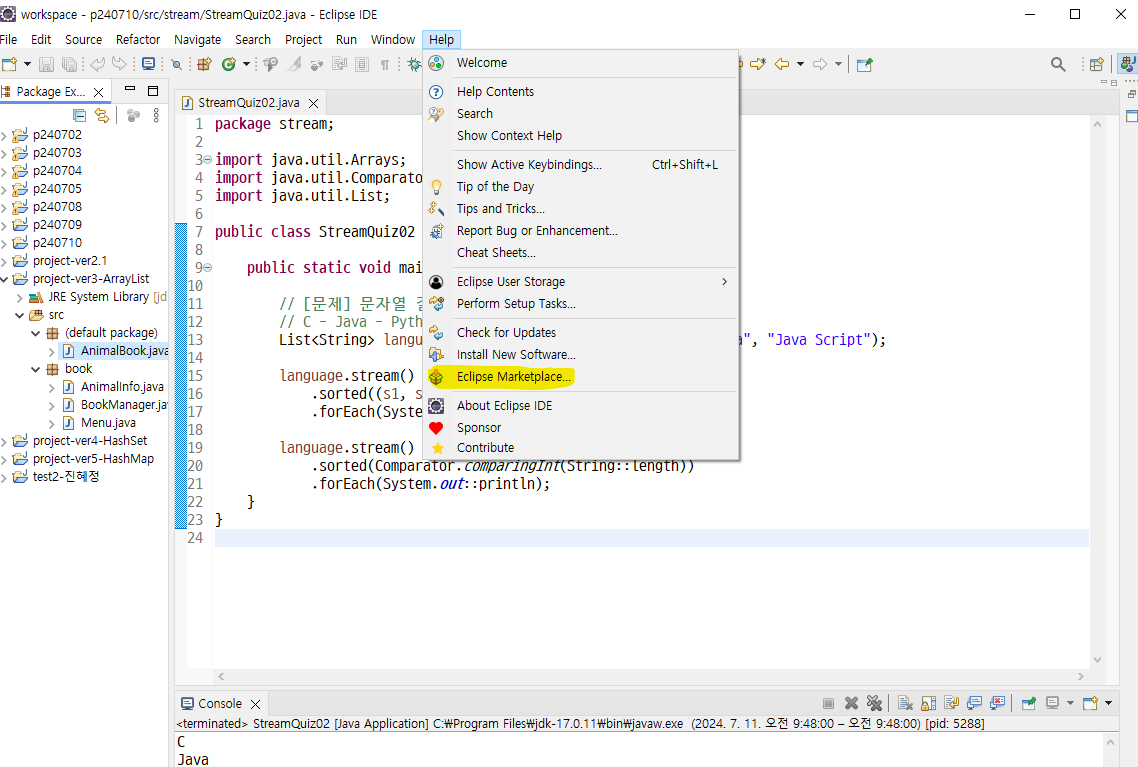This screenshot has width=1138, height=767.
Task: Open the New file dropdown arrow
Action: tap(28, 65)
